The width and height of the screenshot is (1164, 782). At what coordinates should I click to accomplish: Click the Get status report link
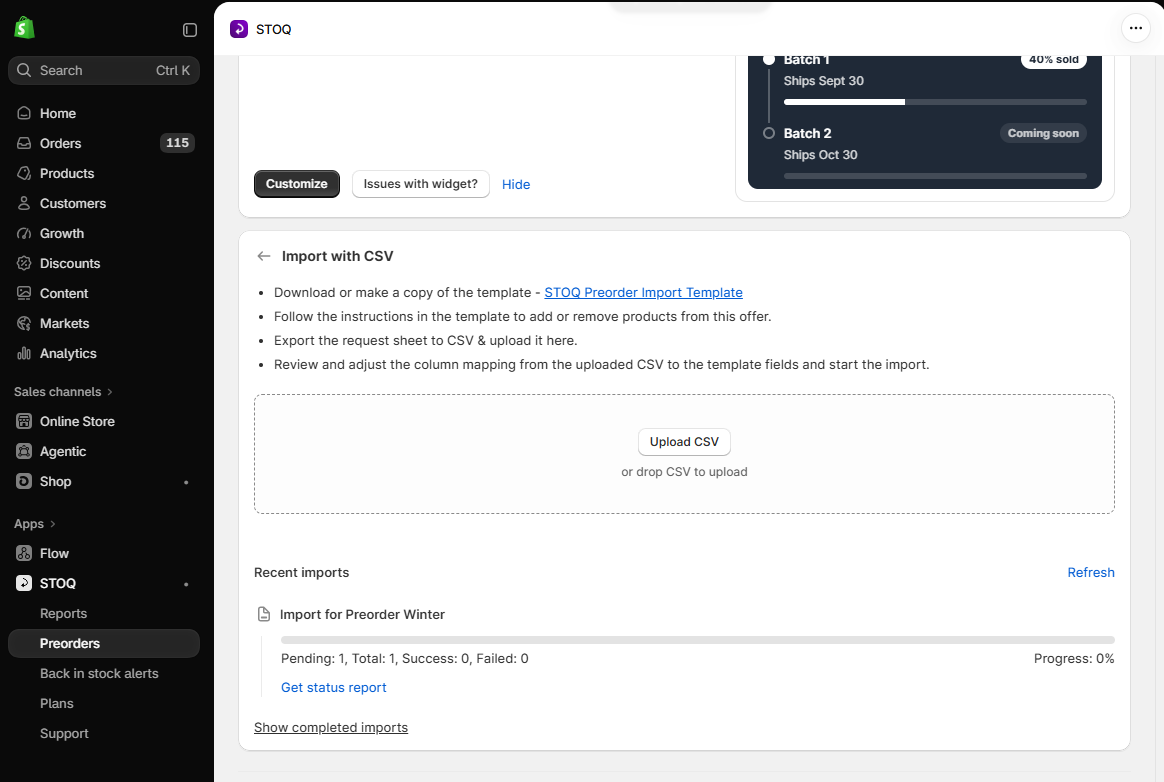(333, 688)
